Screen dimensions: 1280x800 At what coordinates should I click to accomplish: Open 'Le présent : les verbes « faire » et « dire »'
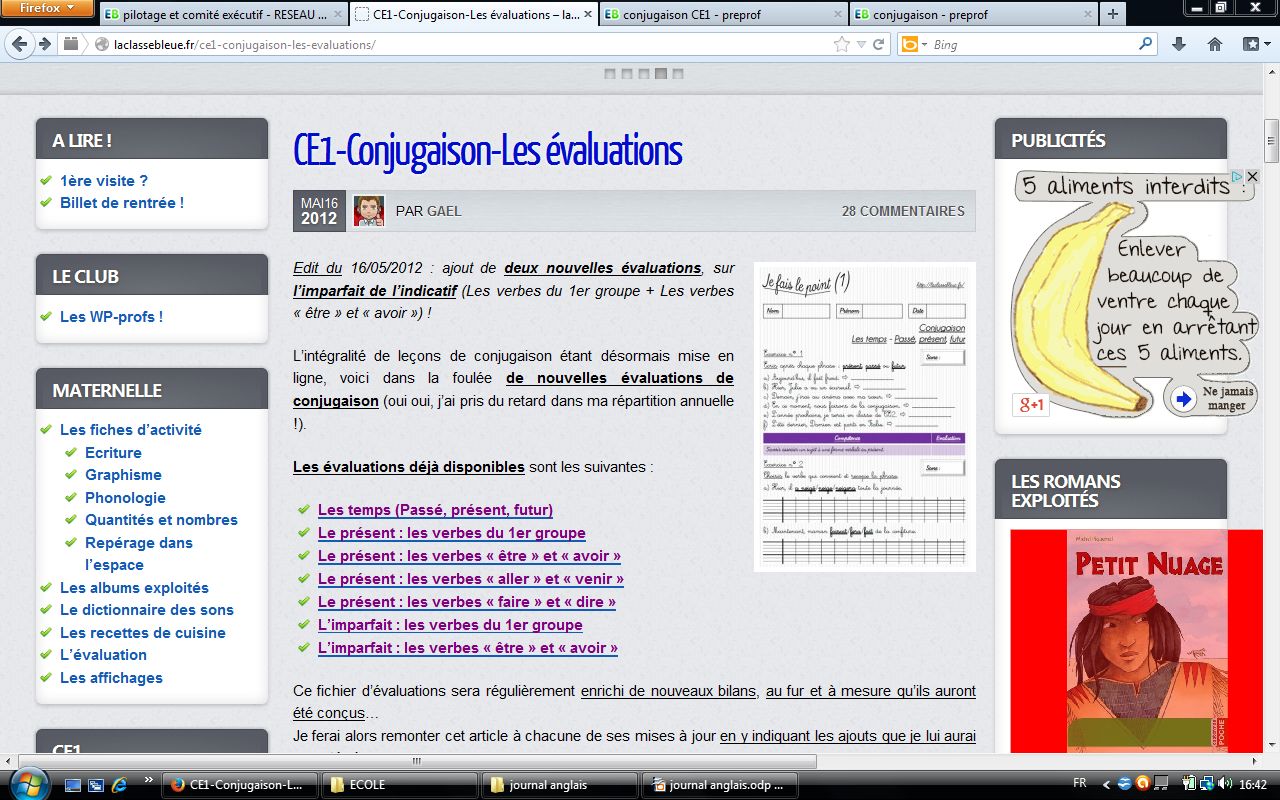click(x=467, y=602)
